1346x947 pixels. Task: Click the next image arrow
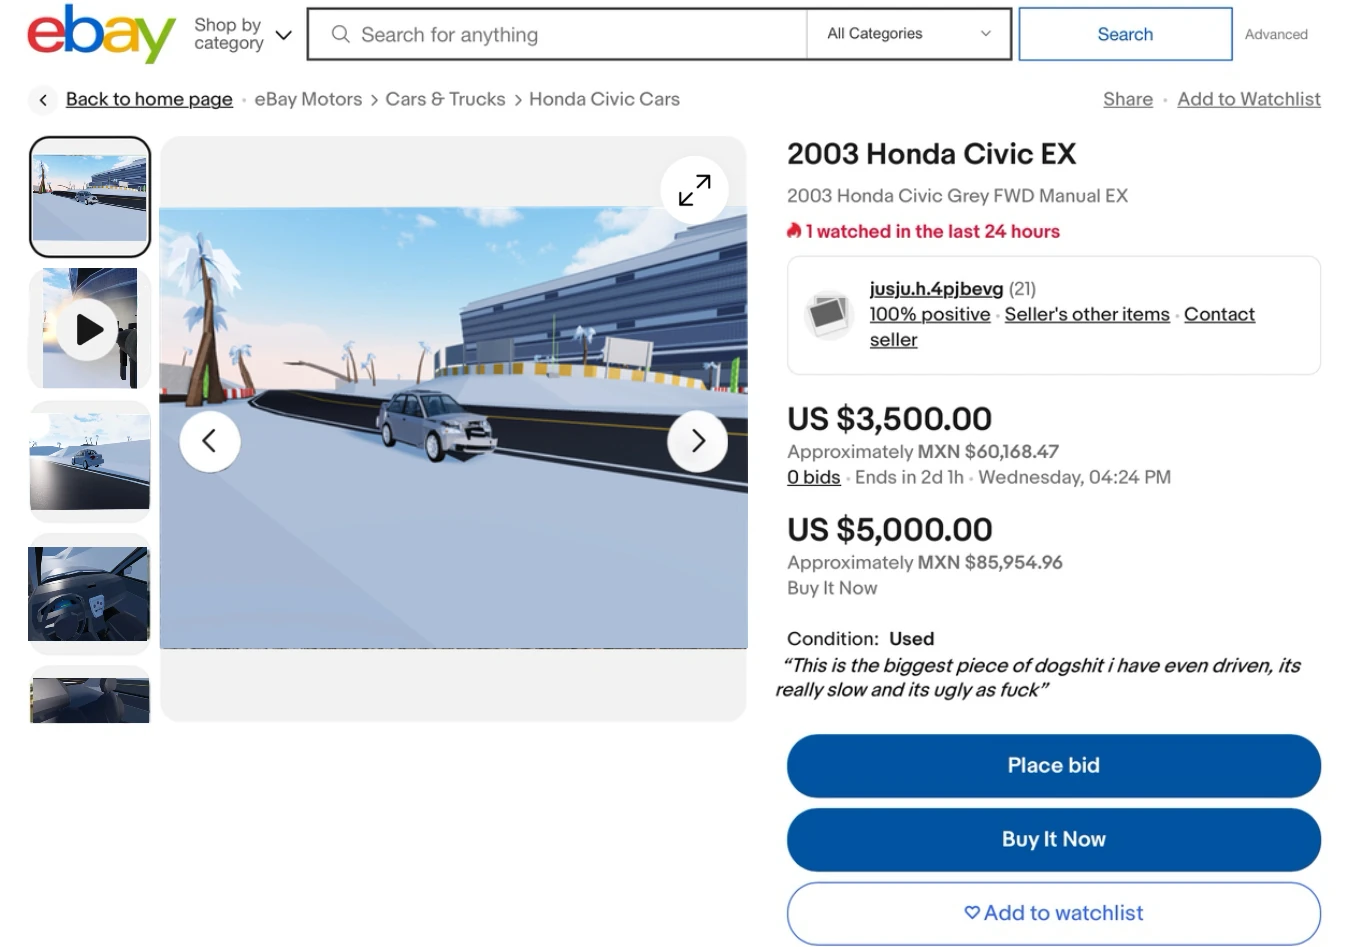697,441
